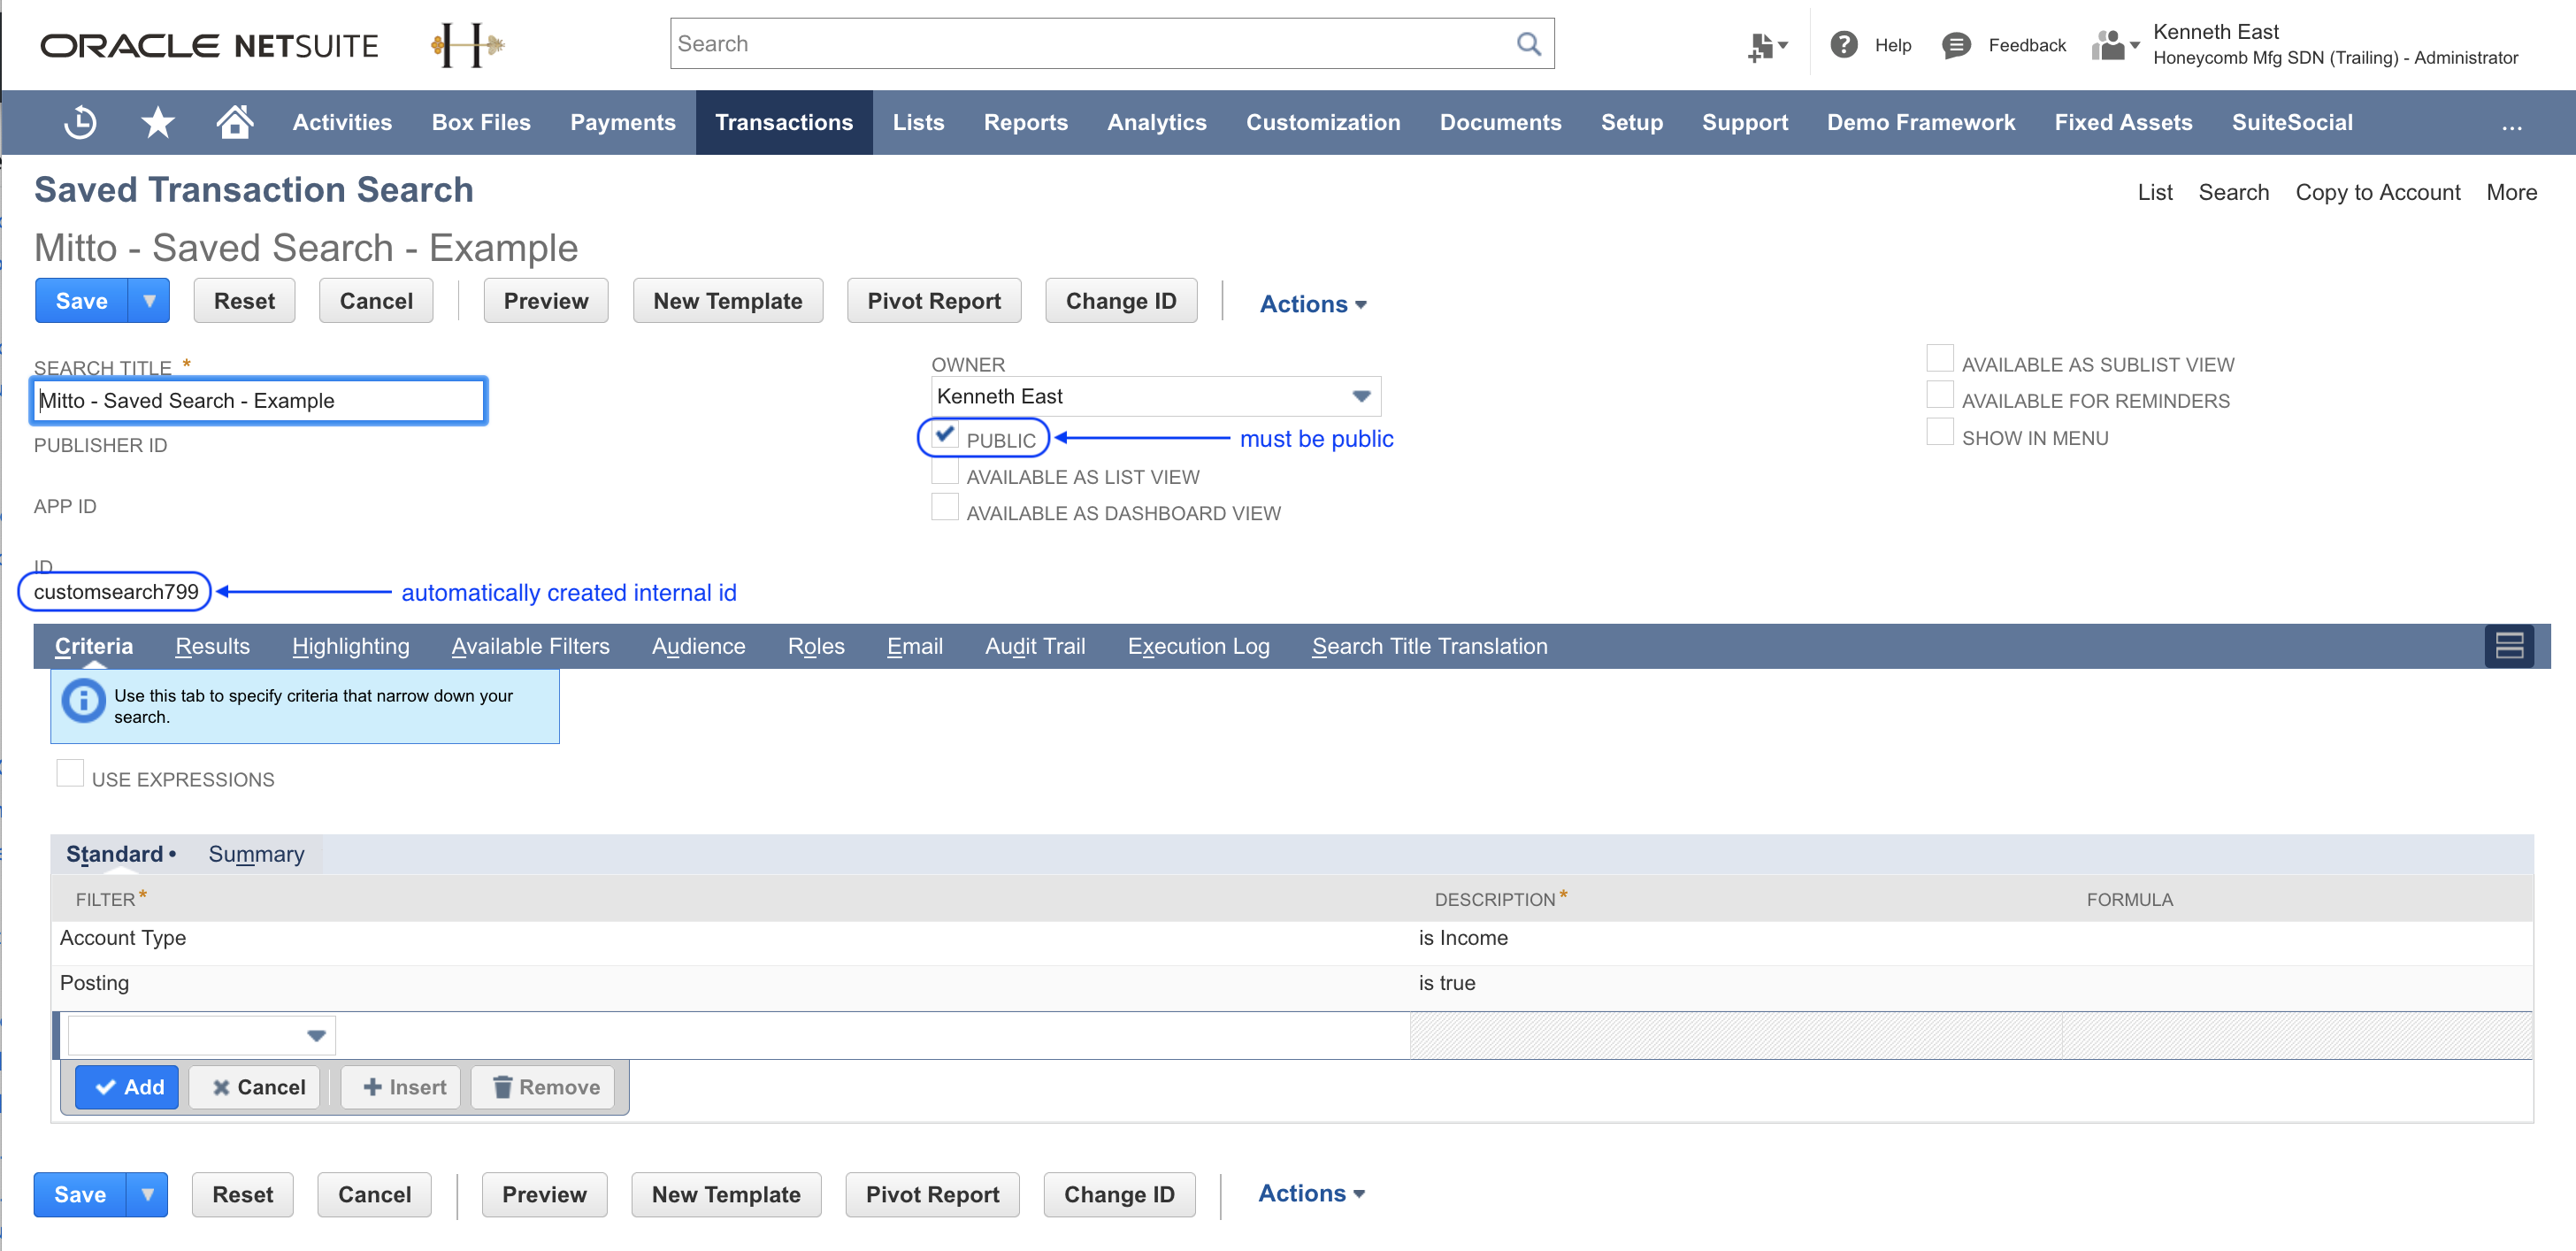Image resolution: width=2576 pixels, height=1251 pixels.
Task: Check the Use Expressions checkbox
Action: coord(70,773)
